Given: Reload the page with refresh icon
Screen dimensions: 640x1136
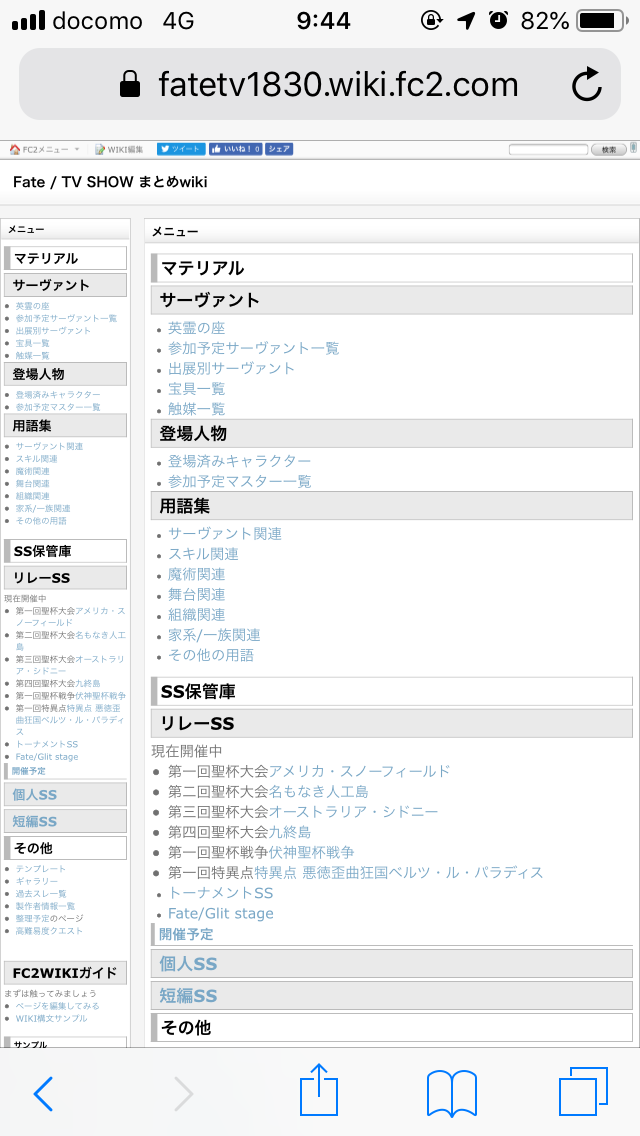Looking at the screenshot, I should coord(587,85).
